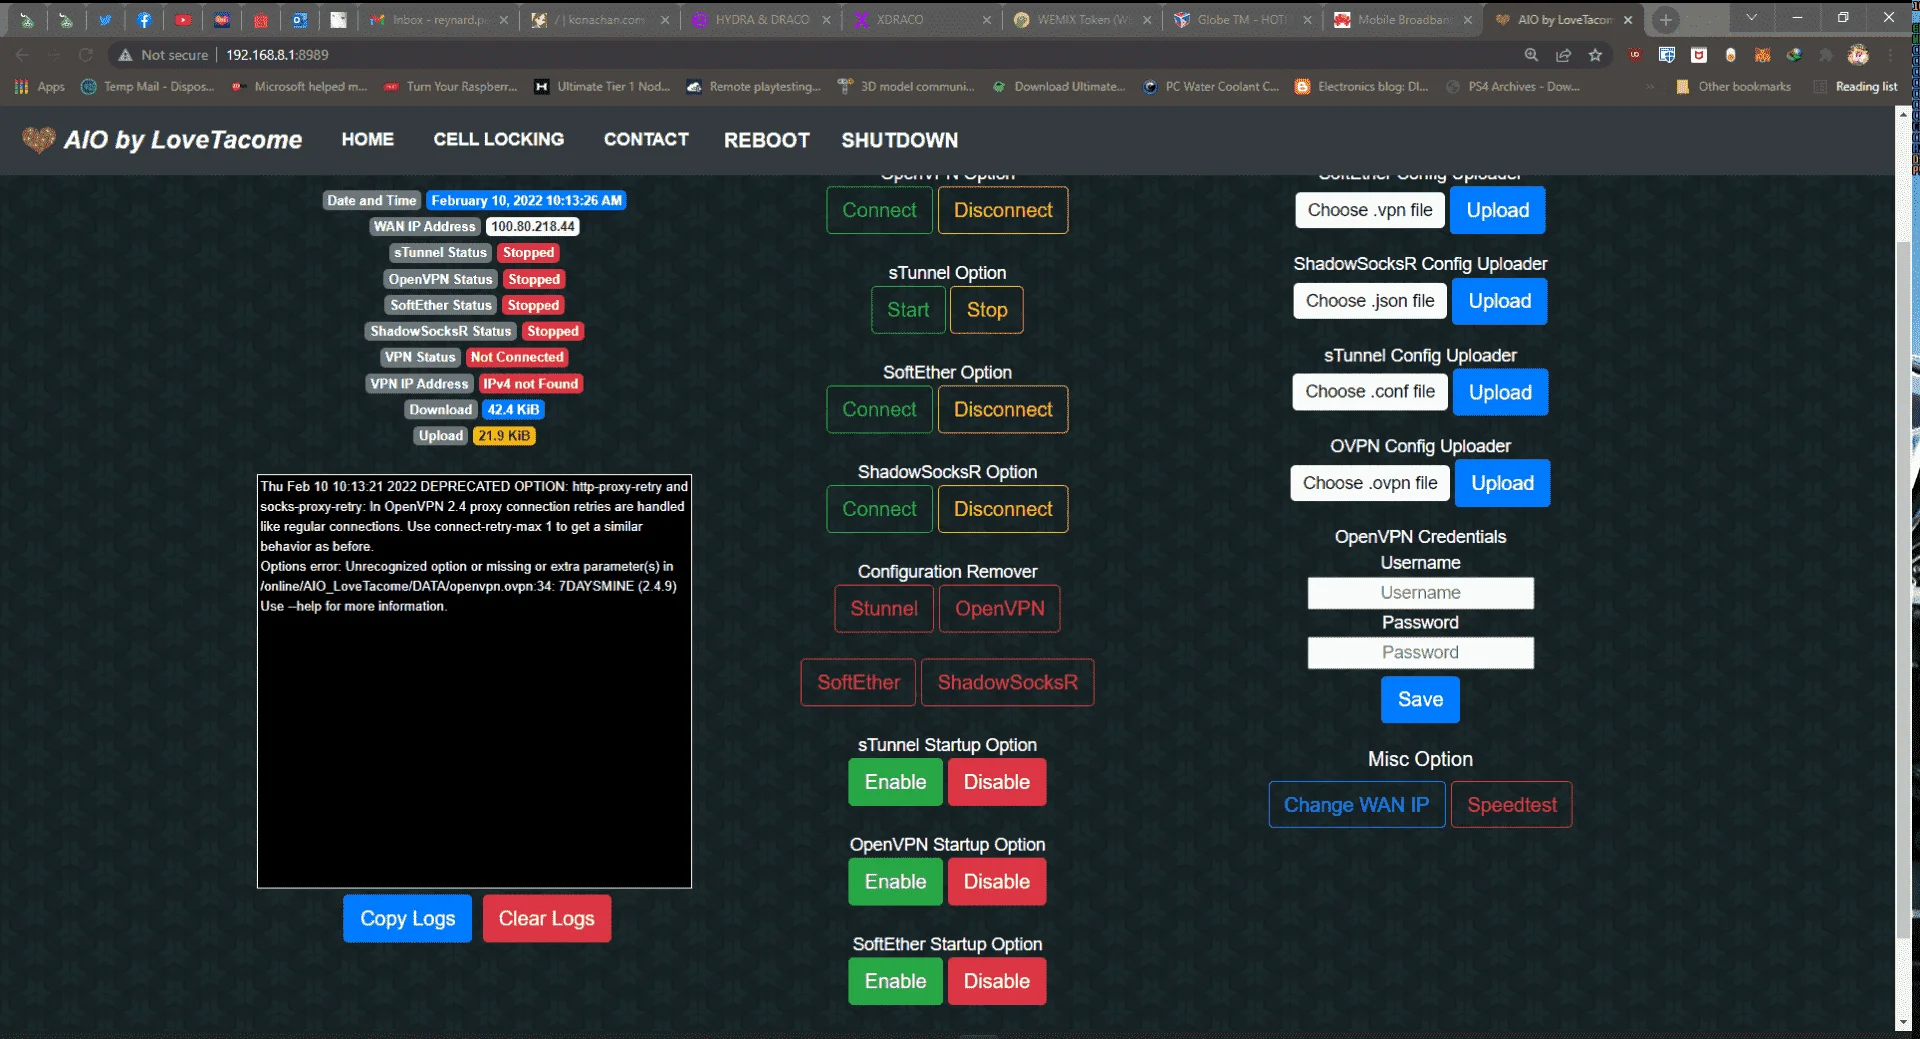Open the extensions puzzle piece menu
The image size is (1920, 1039).
[x=1826, y=55]
